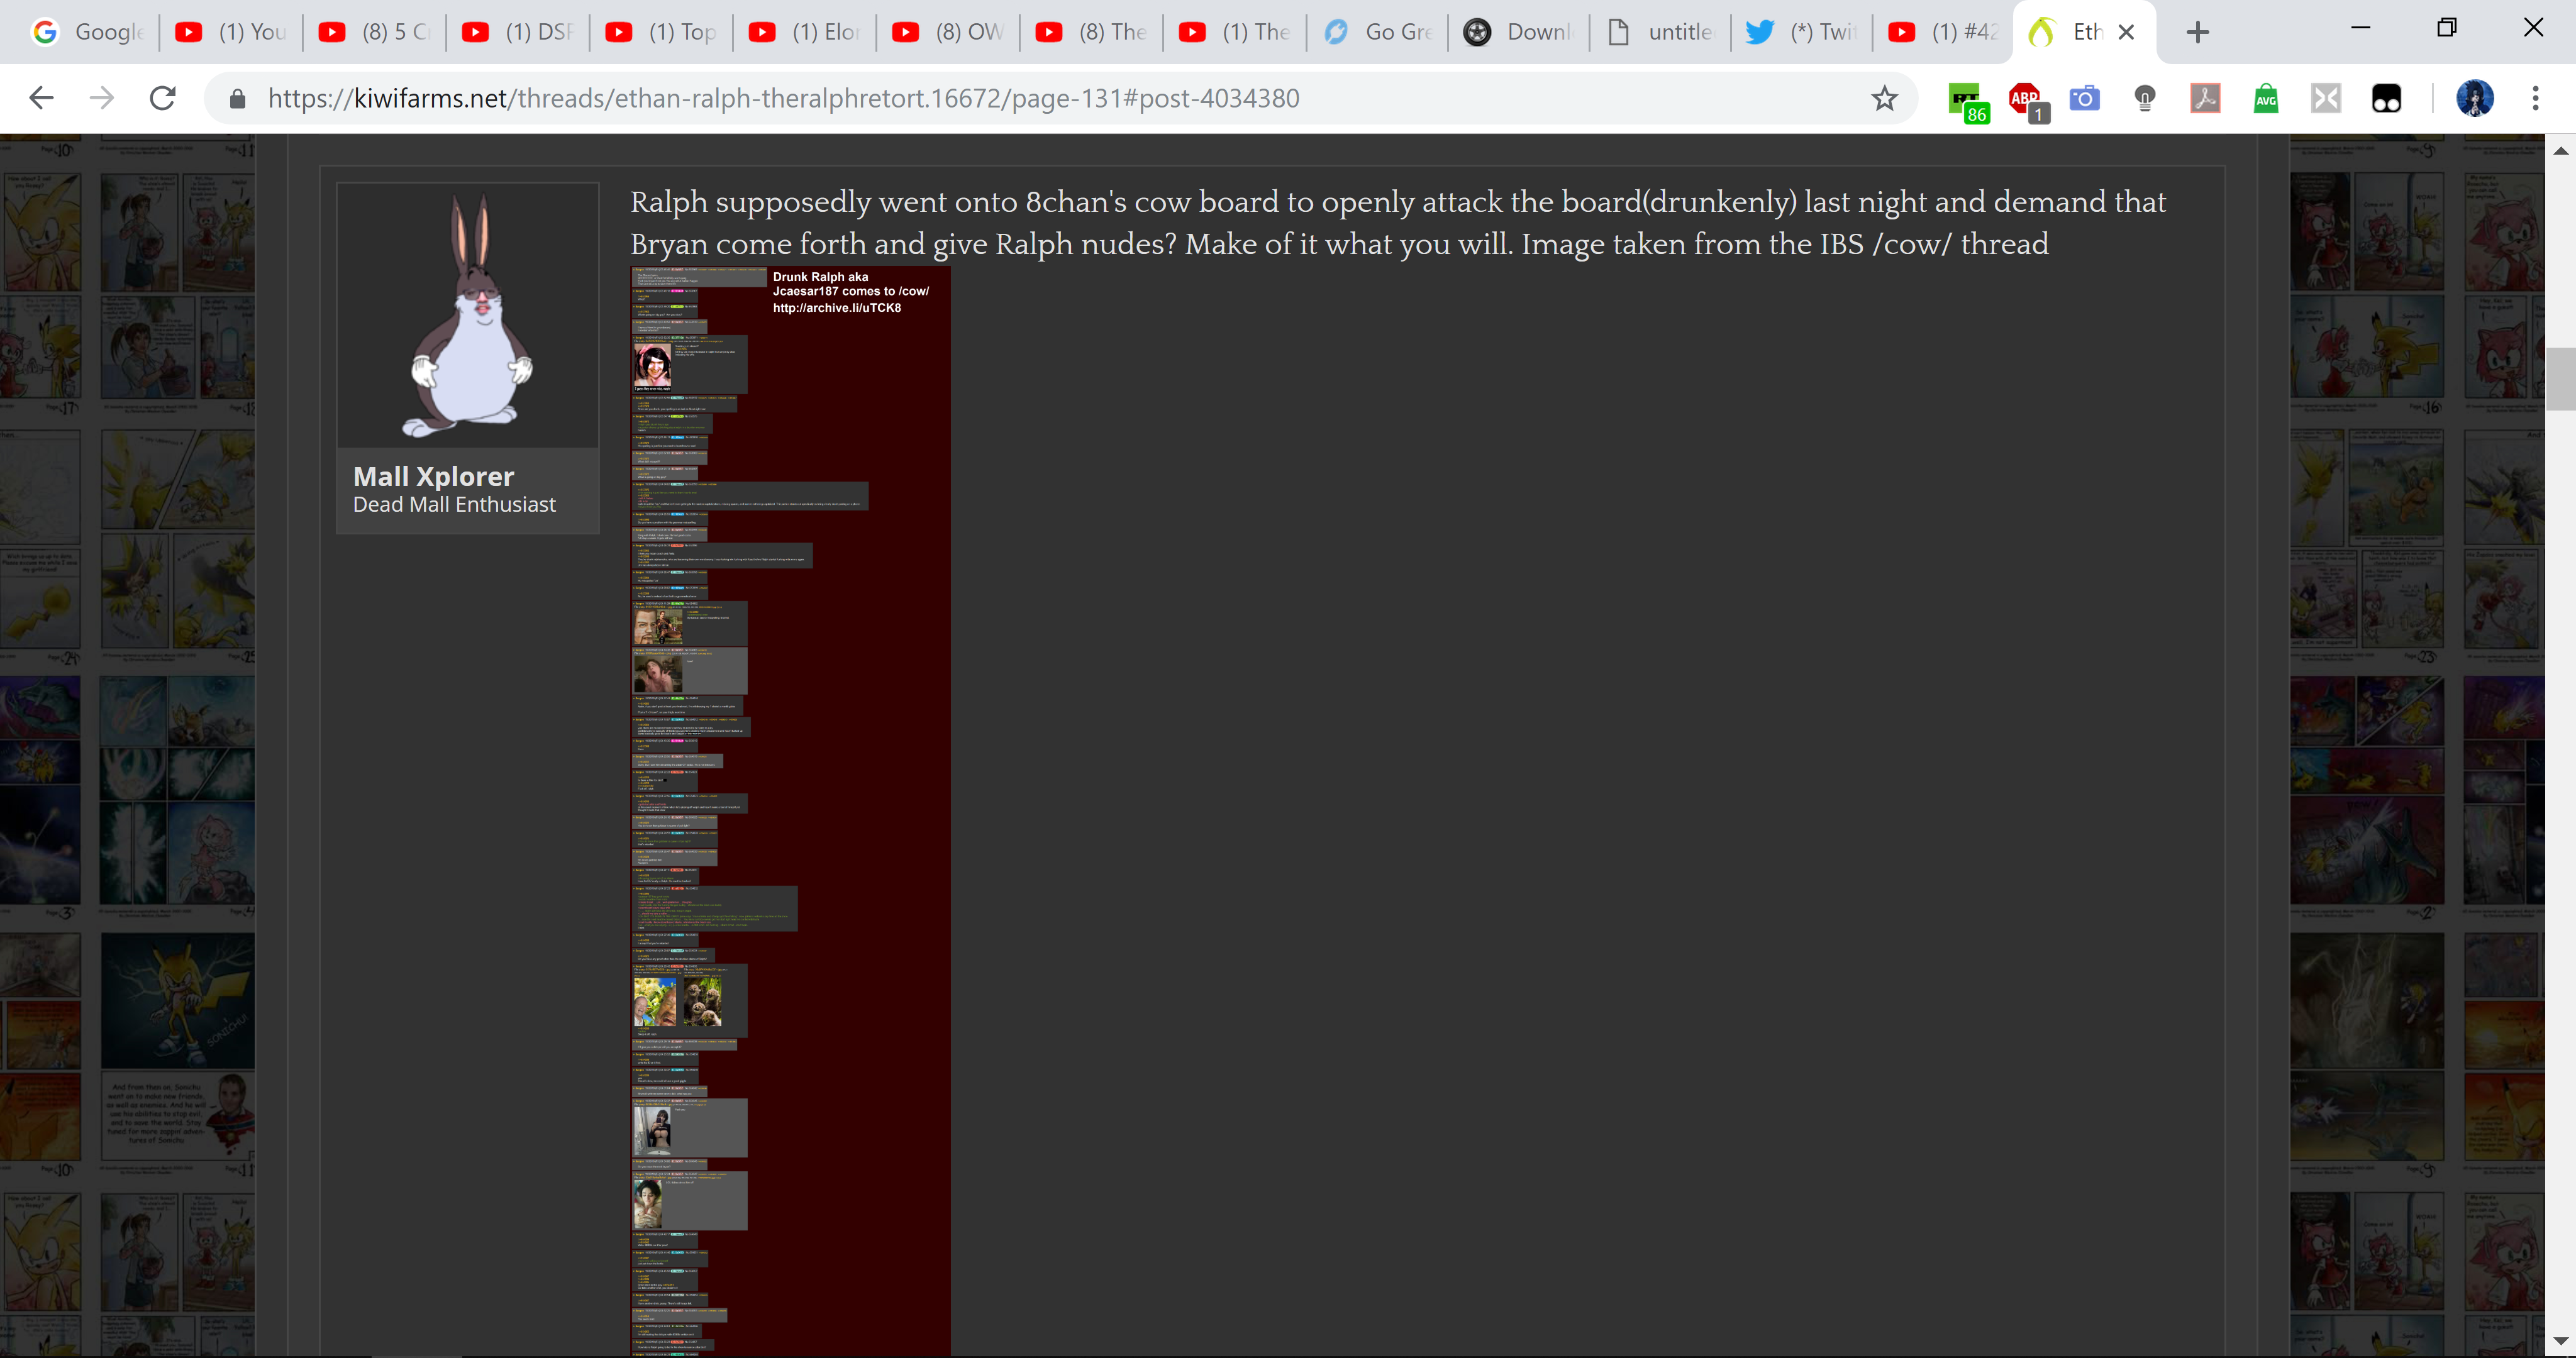Switch to the '(1) Elon' YouTube tab
This screenshot has width=2576, height=1358.
click(x=805, y=32)
